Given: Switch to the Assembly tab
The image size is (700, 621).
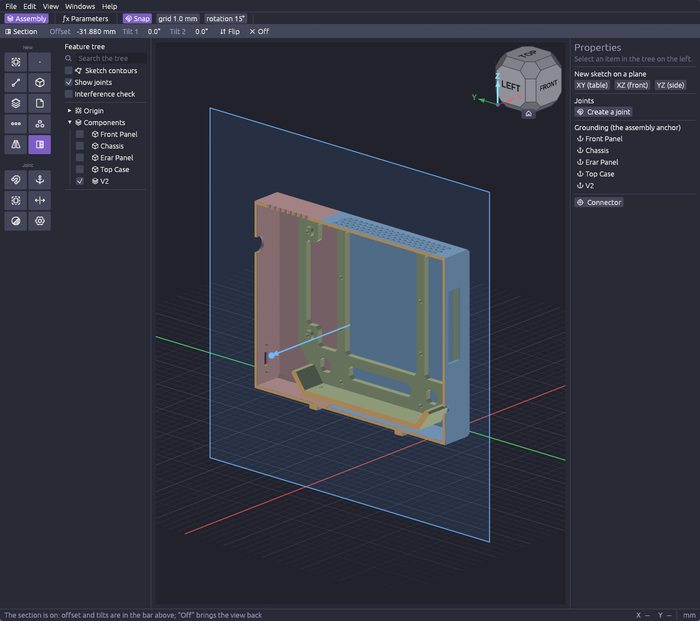Looking at the screenshot, I should (x=27, y=19).
